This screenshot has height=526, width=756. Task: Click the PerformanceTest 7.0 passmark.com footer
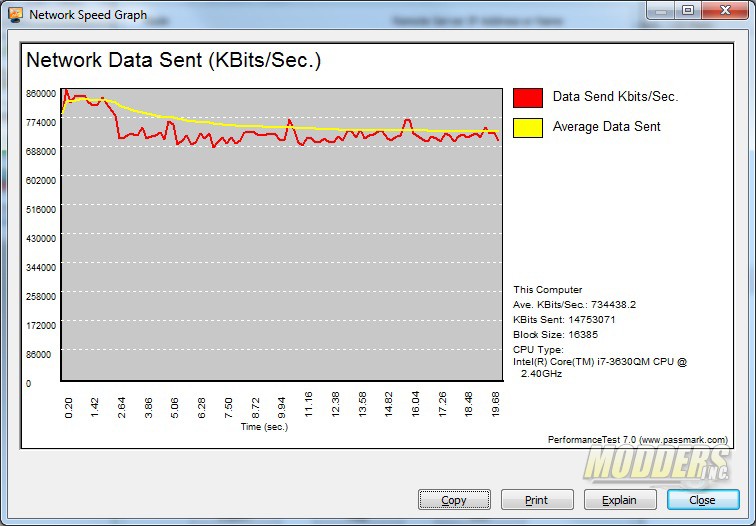[637, 439]
